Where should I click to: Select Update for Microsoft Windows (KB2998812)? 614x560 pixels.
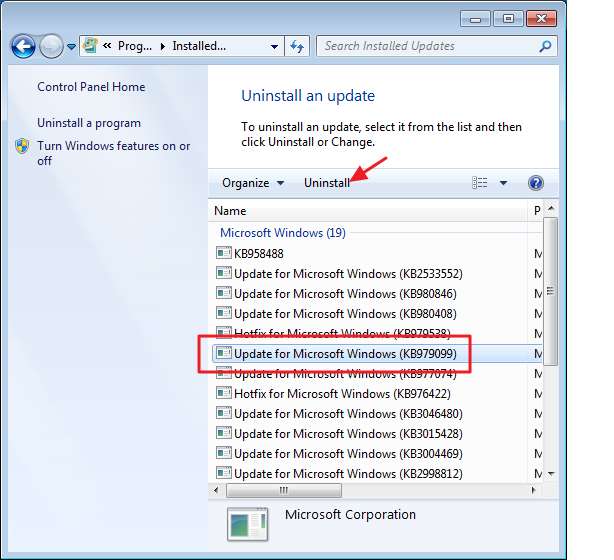[x=376, y=473]
